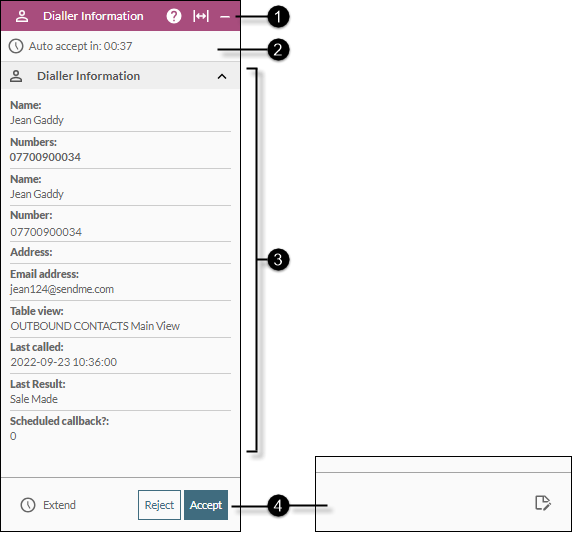Image resolution: width=572 pixels, height=533 pixels.
Task: Open the edit note icon in the right panel
Action: (543, 503)
